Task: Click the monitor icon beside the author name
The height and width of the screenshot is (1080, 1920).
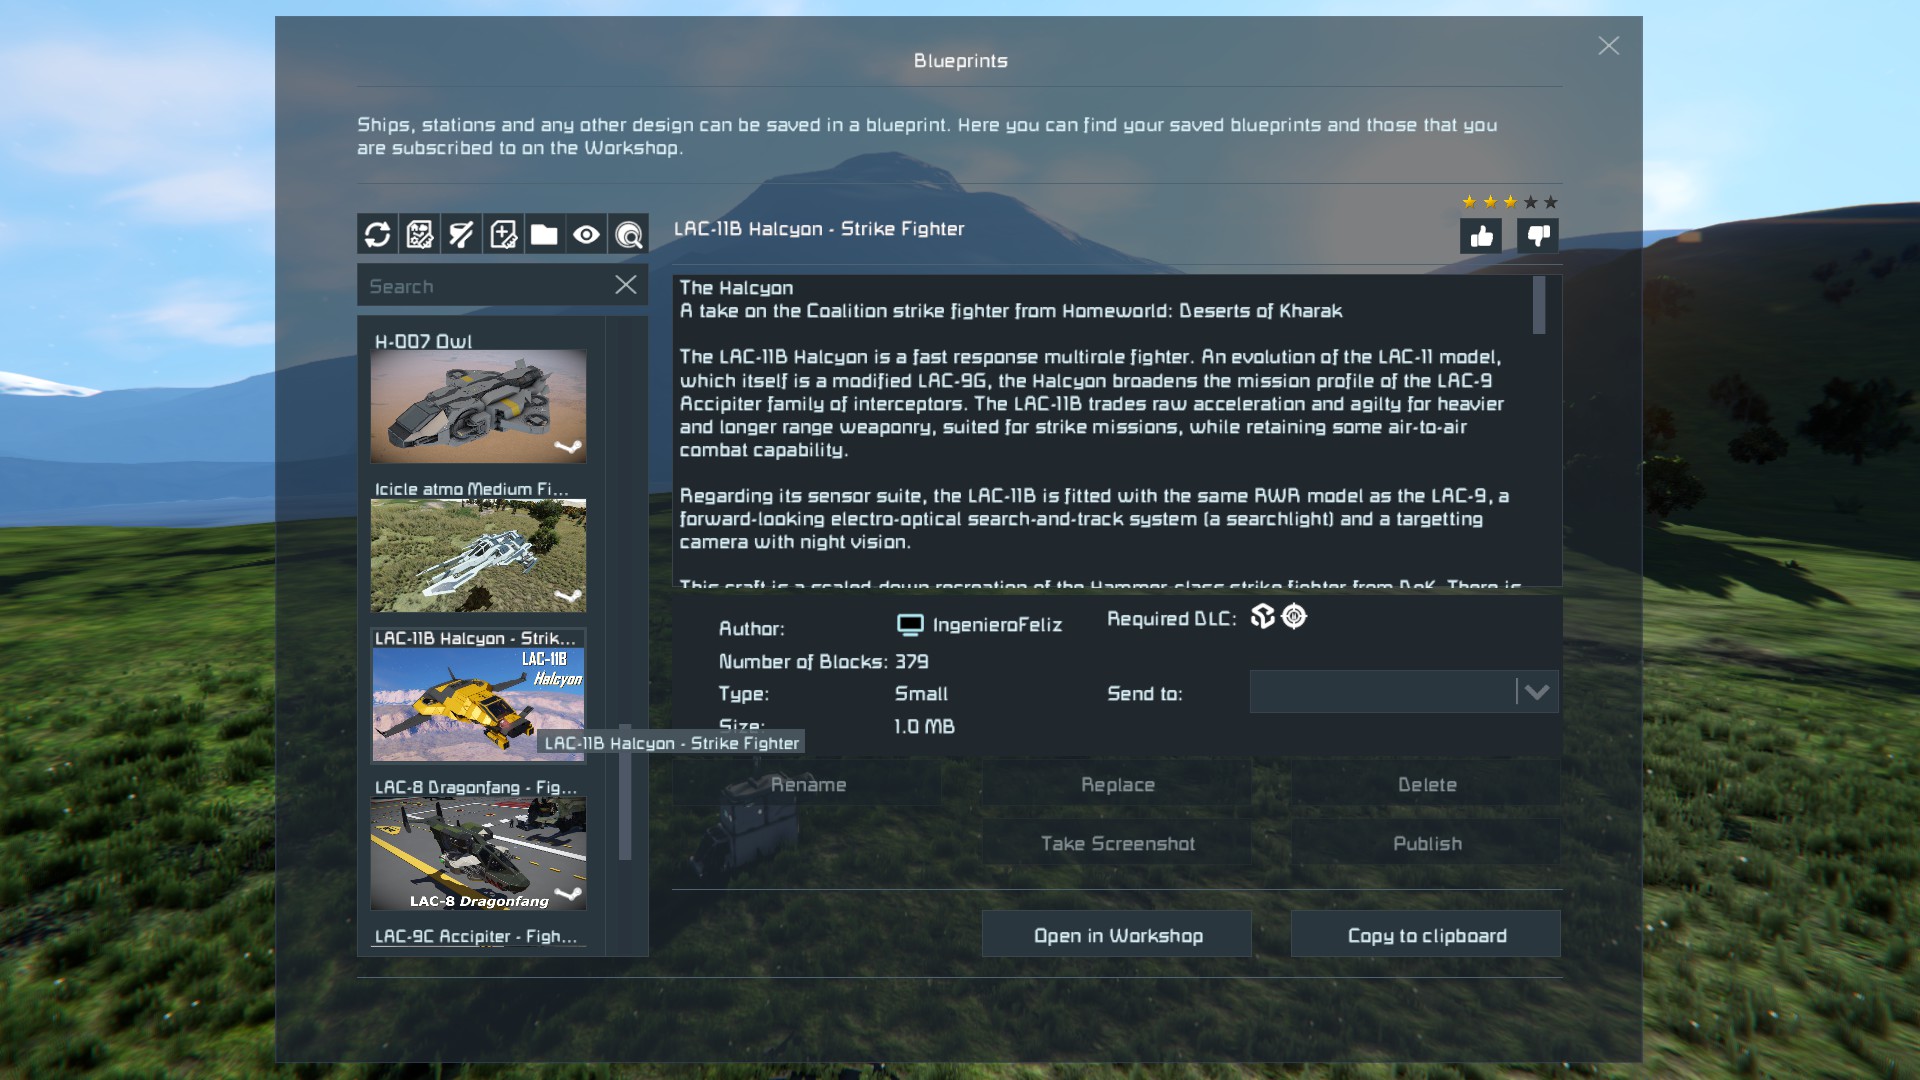Action: pos(910,625)
